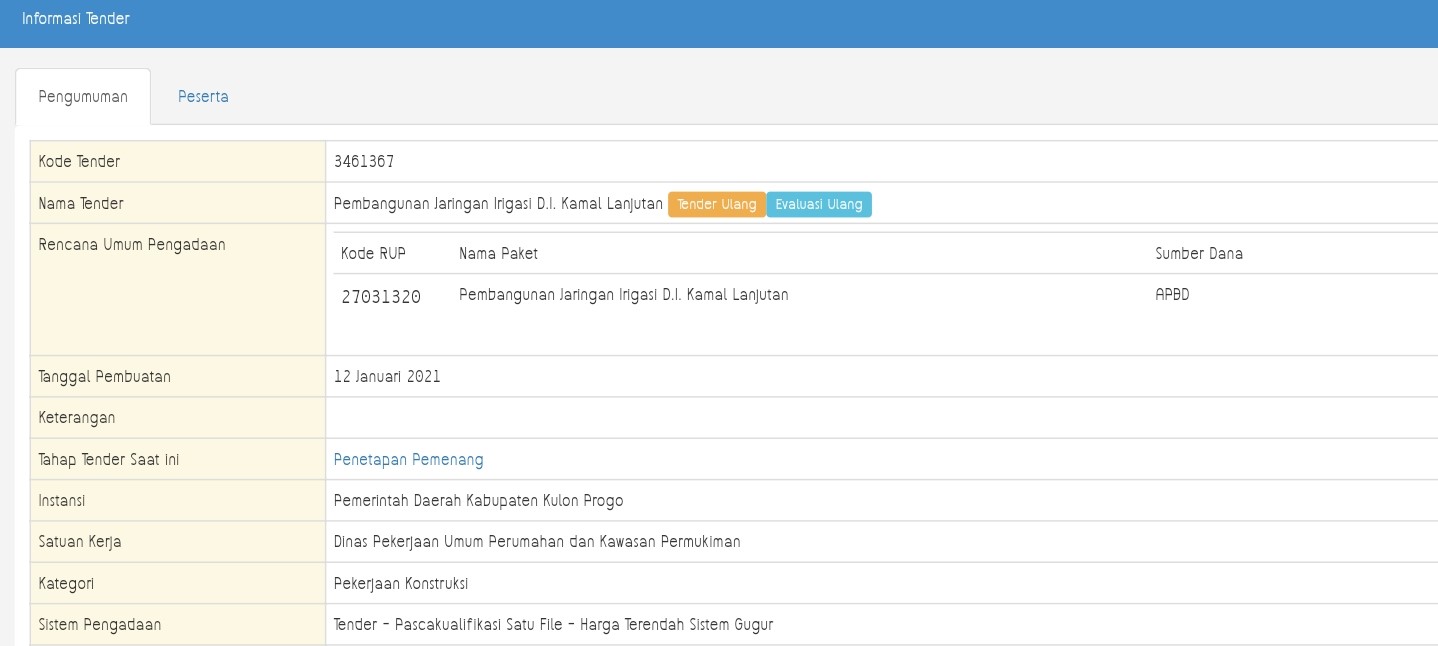The width and height of the screenshot is (1438, 646).
Task: Select the Pengumuman tab
Action: pyautogui.click(x=83, y=97)
